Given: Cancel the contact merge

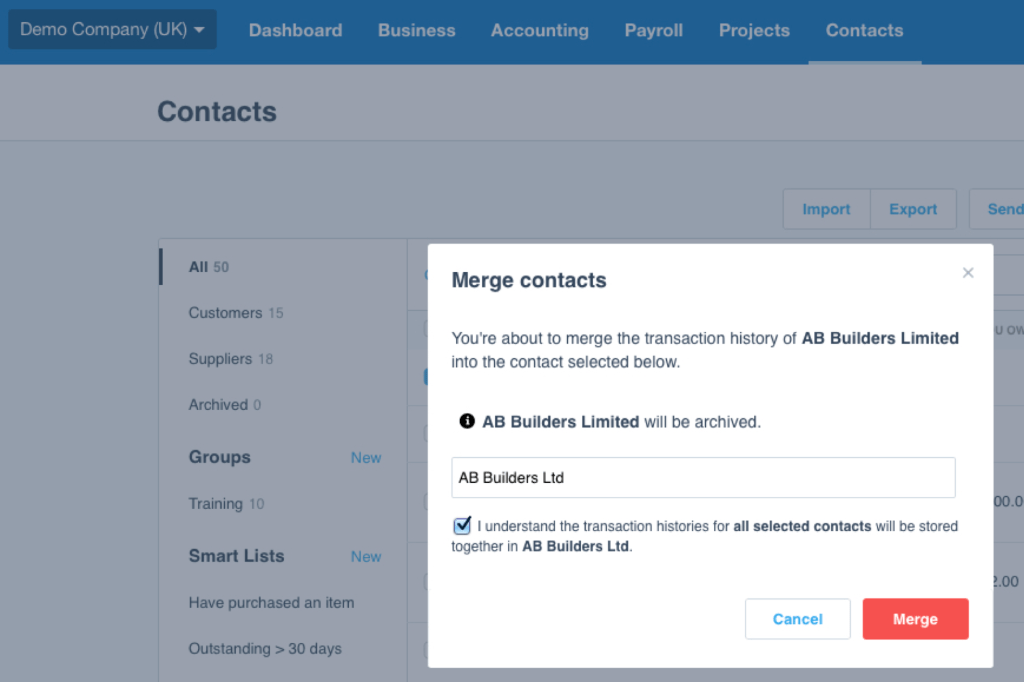Looking at the screenshot, I should [x=797, y=619].
